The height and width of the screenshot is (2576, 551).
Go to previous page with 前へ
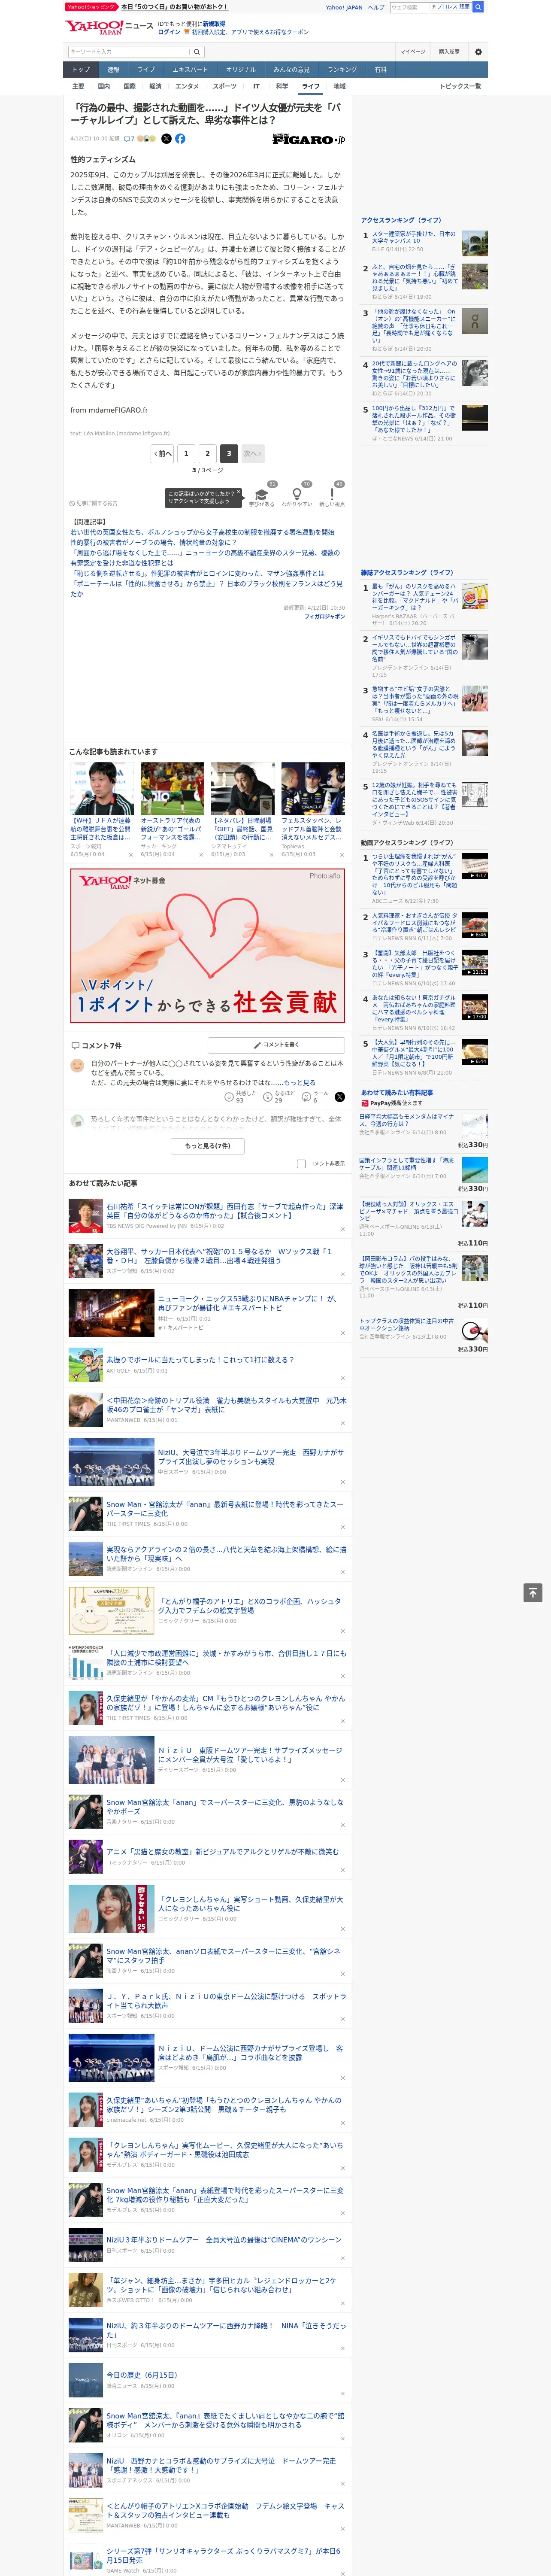pyautogui.click(x=162, y=453)
